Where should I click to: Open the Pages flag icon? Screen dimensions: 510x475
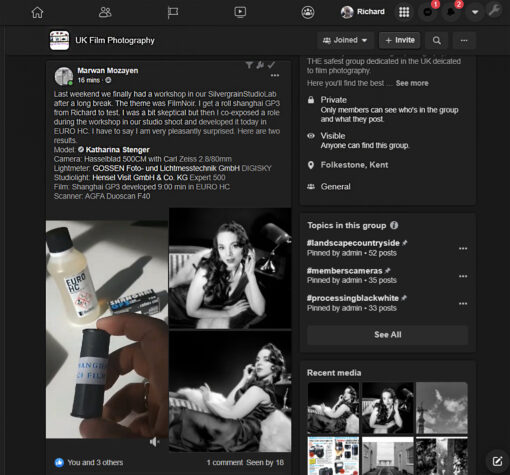[173, 13]
